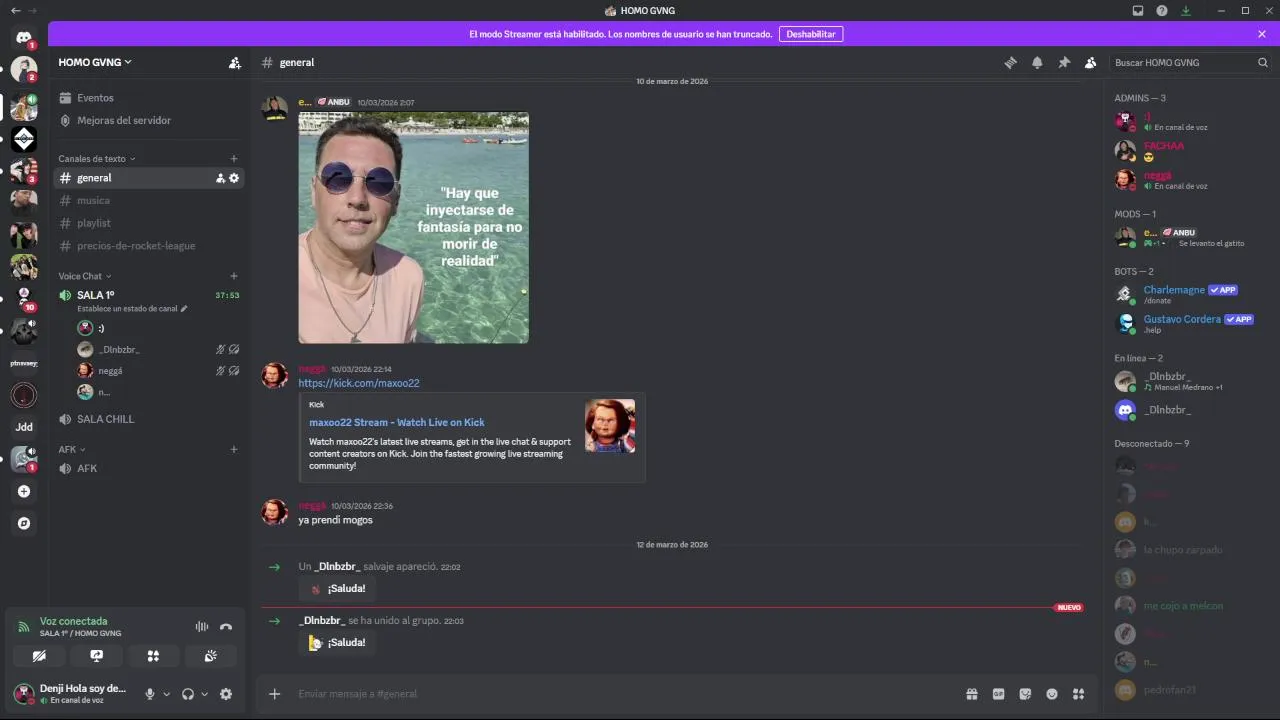Open Charlemagne bot profile in member list
Screen dimensions: 1280x720
[1190, 294]
